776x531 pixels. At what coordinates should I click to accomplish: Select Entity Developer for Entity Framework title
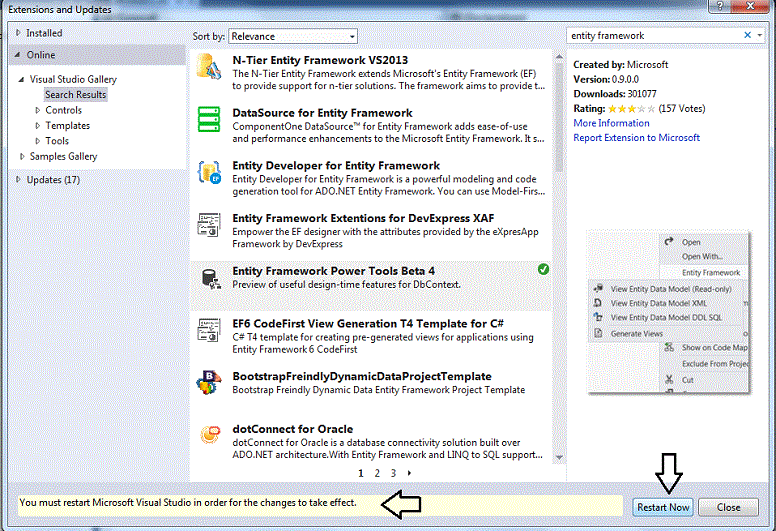point(336,166)
